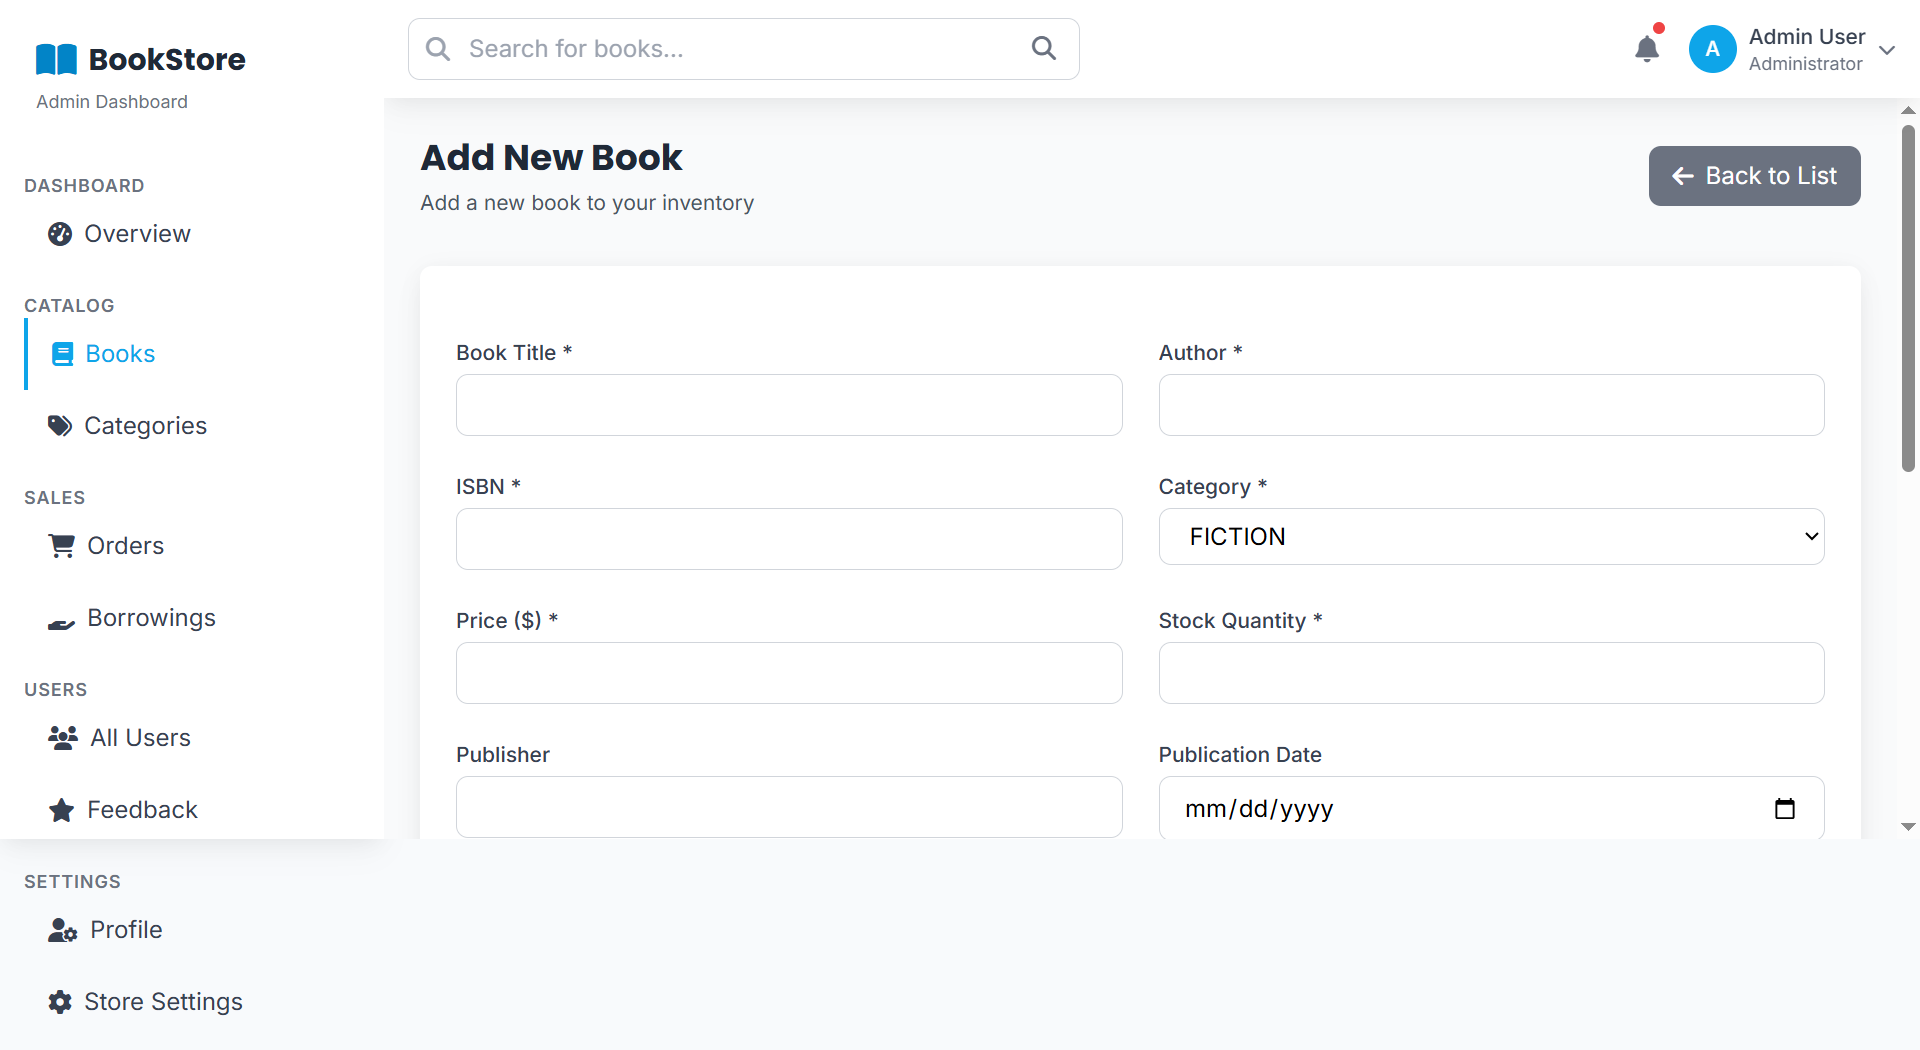Navigate to Borrowings in the sidebar

tap(151, 618)
